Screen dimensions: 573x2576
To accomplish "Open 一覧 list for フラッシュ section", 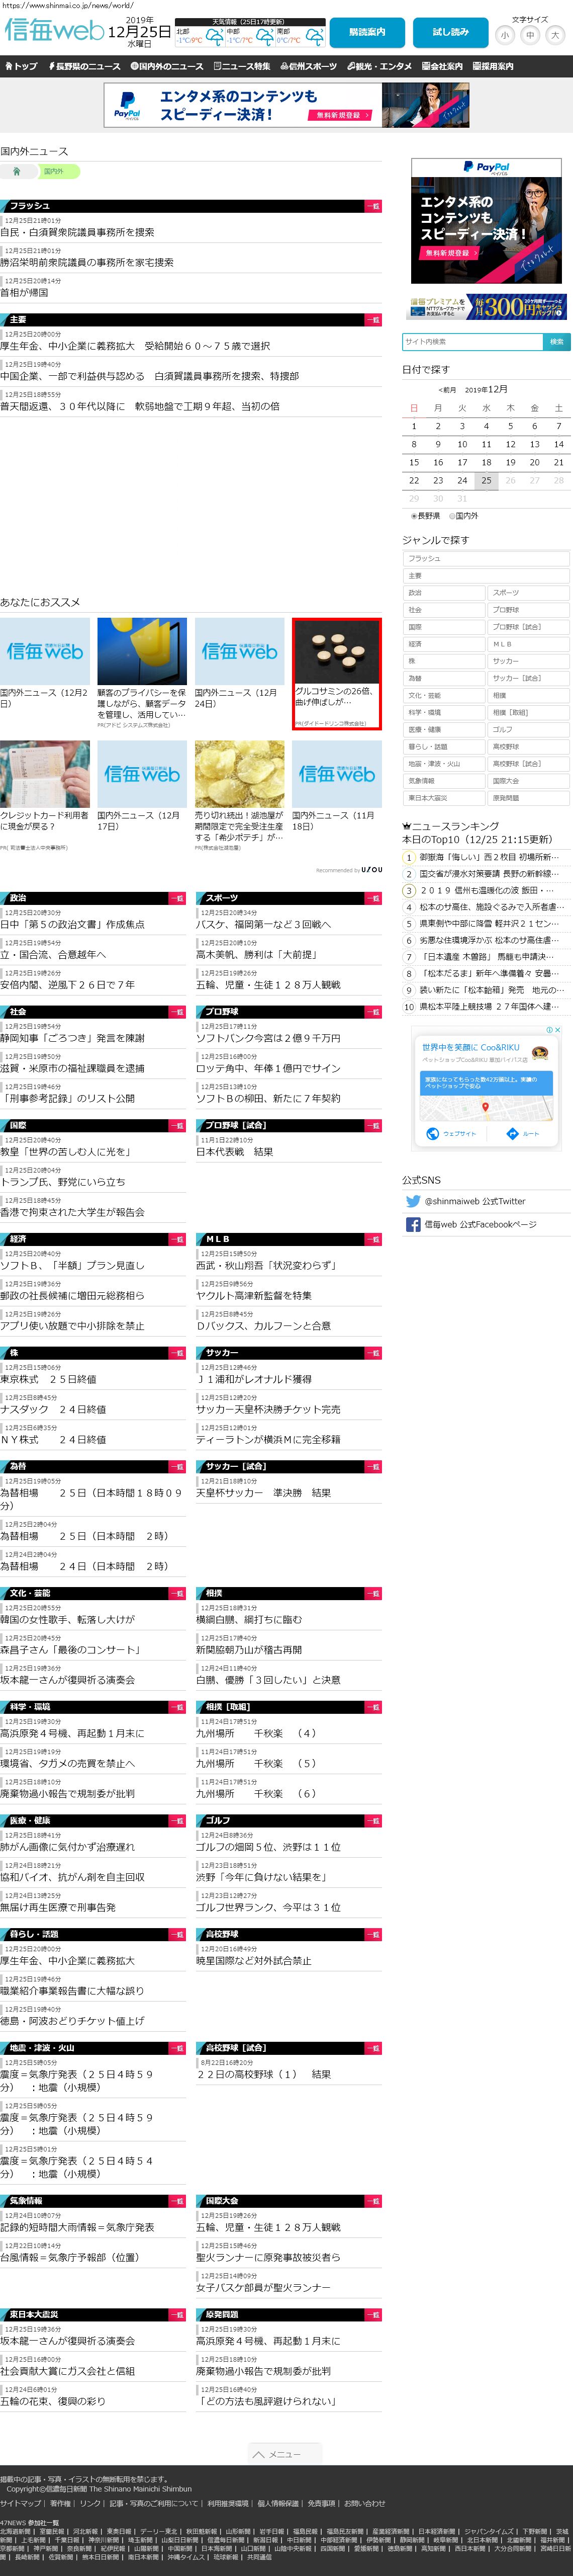I will pos(372,206).
